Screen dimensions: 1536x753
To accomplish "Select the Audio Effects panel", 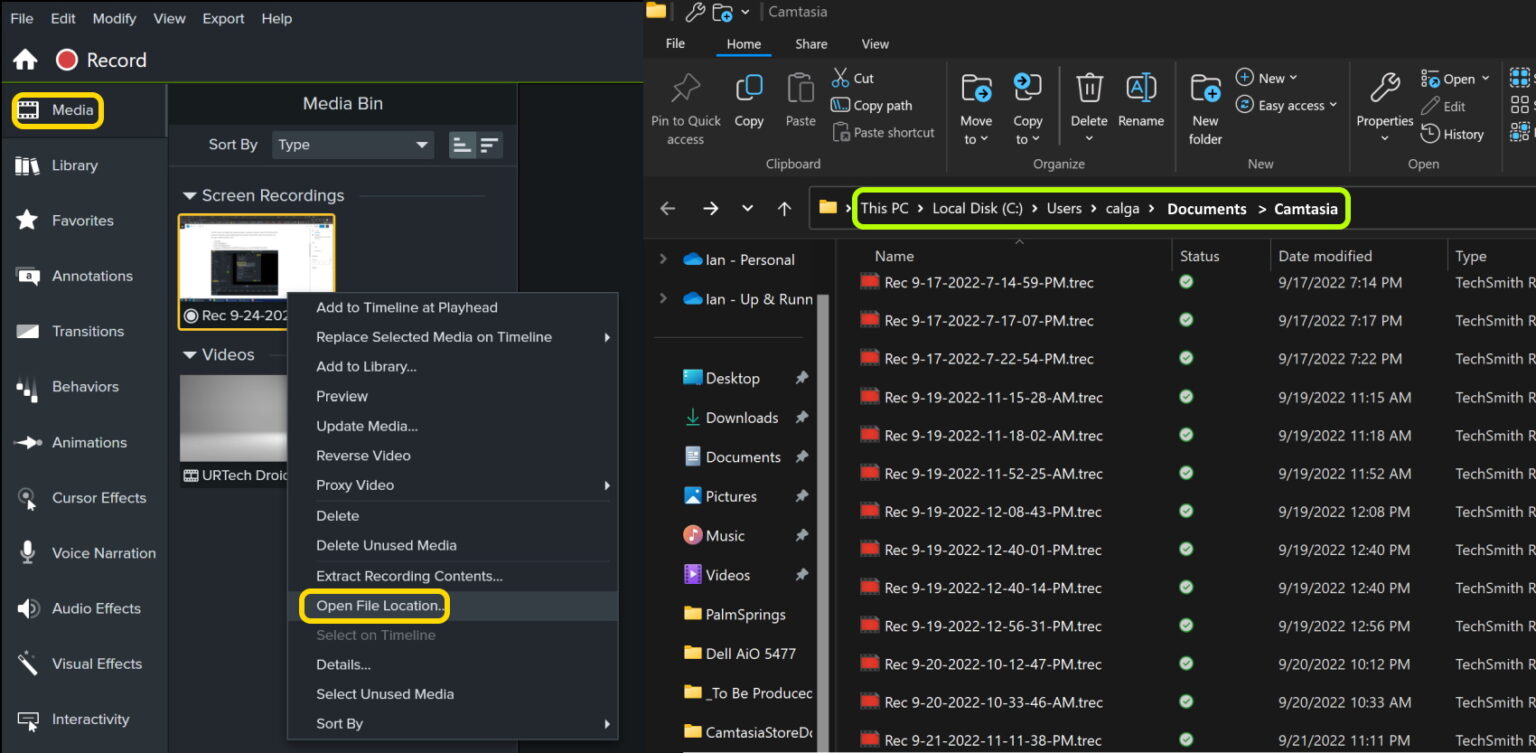I will point(96,608).
